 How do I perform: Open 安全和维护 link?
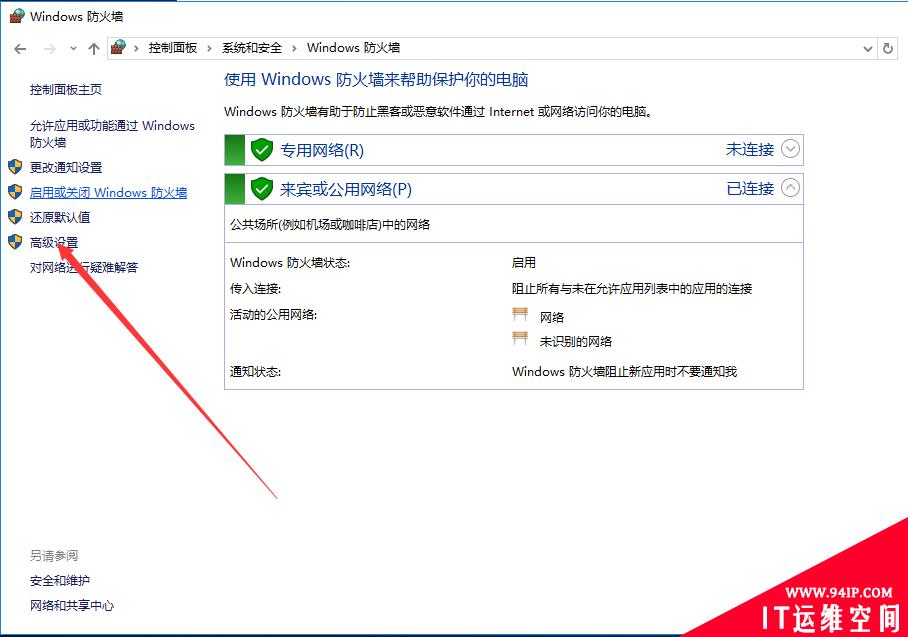point(60,580)
